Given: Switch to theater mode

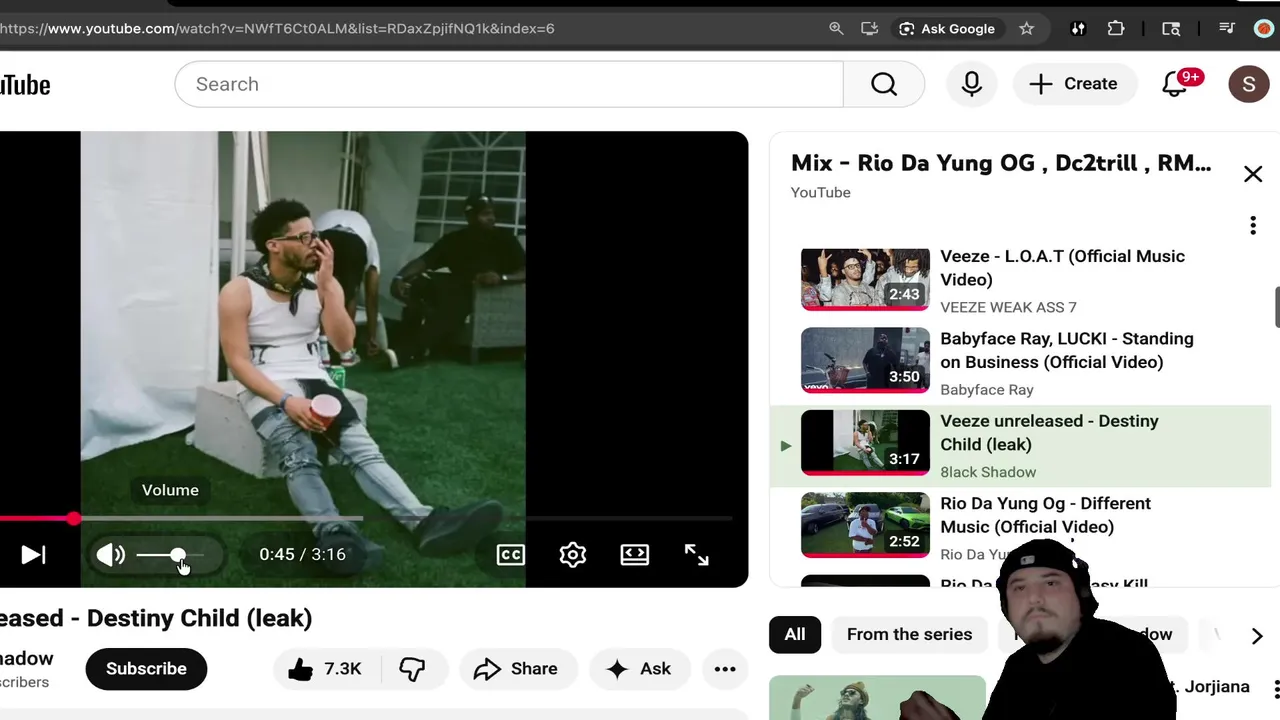Looking at the screenshot, I should [635, 555].
